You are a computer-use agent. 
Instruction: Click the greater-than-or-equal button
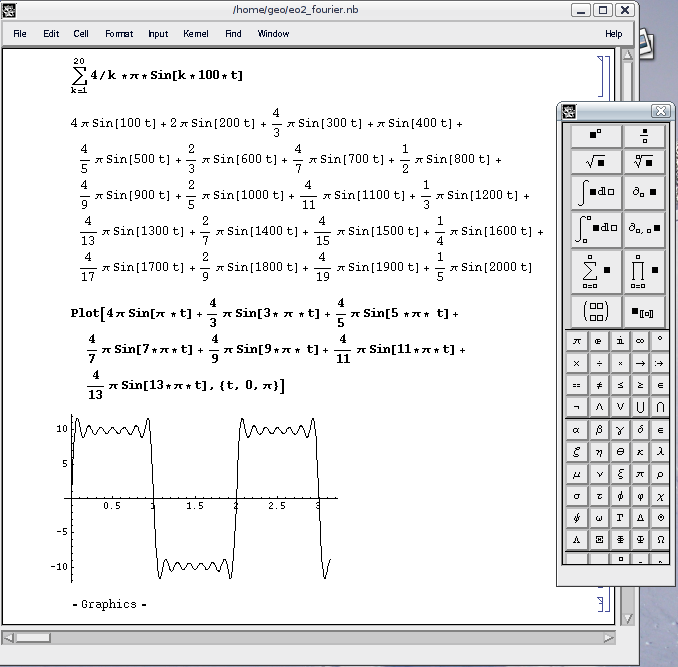coord(640,385)
